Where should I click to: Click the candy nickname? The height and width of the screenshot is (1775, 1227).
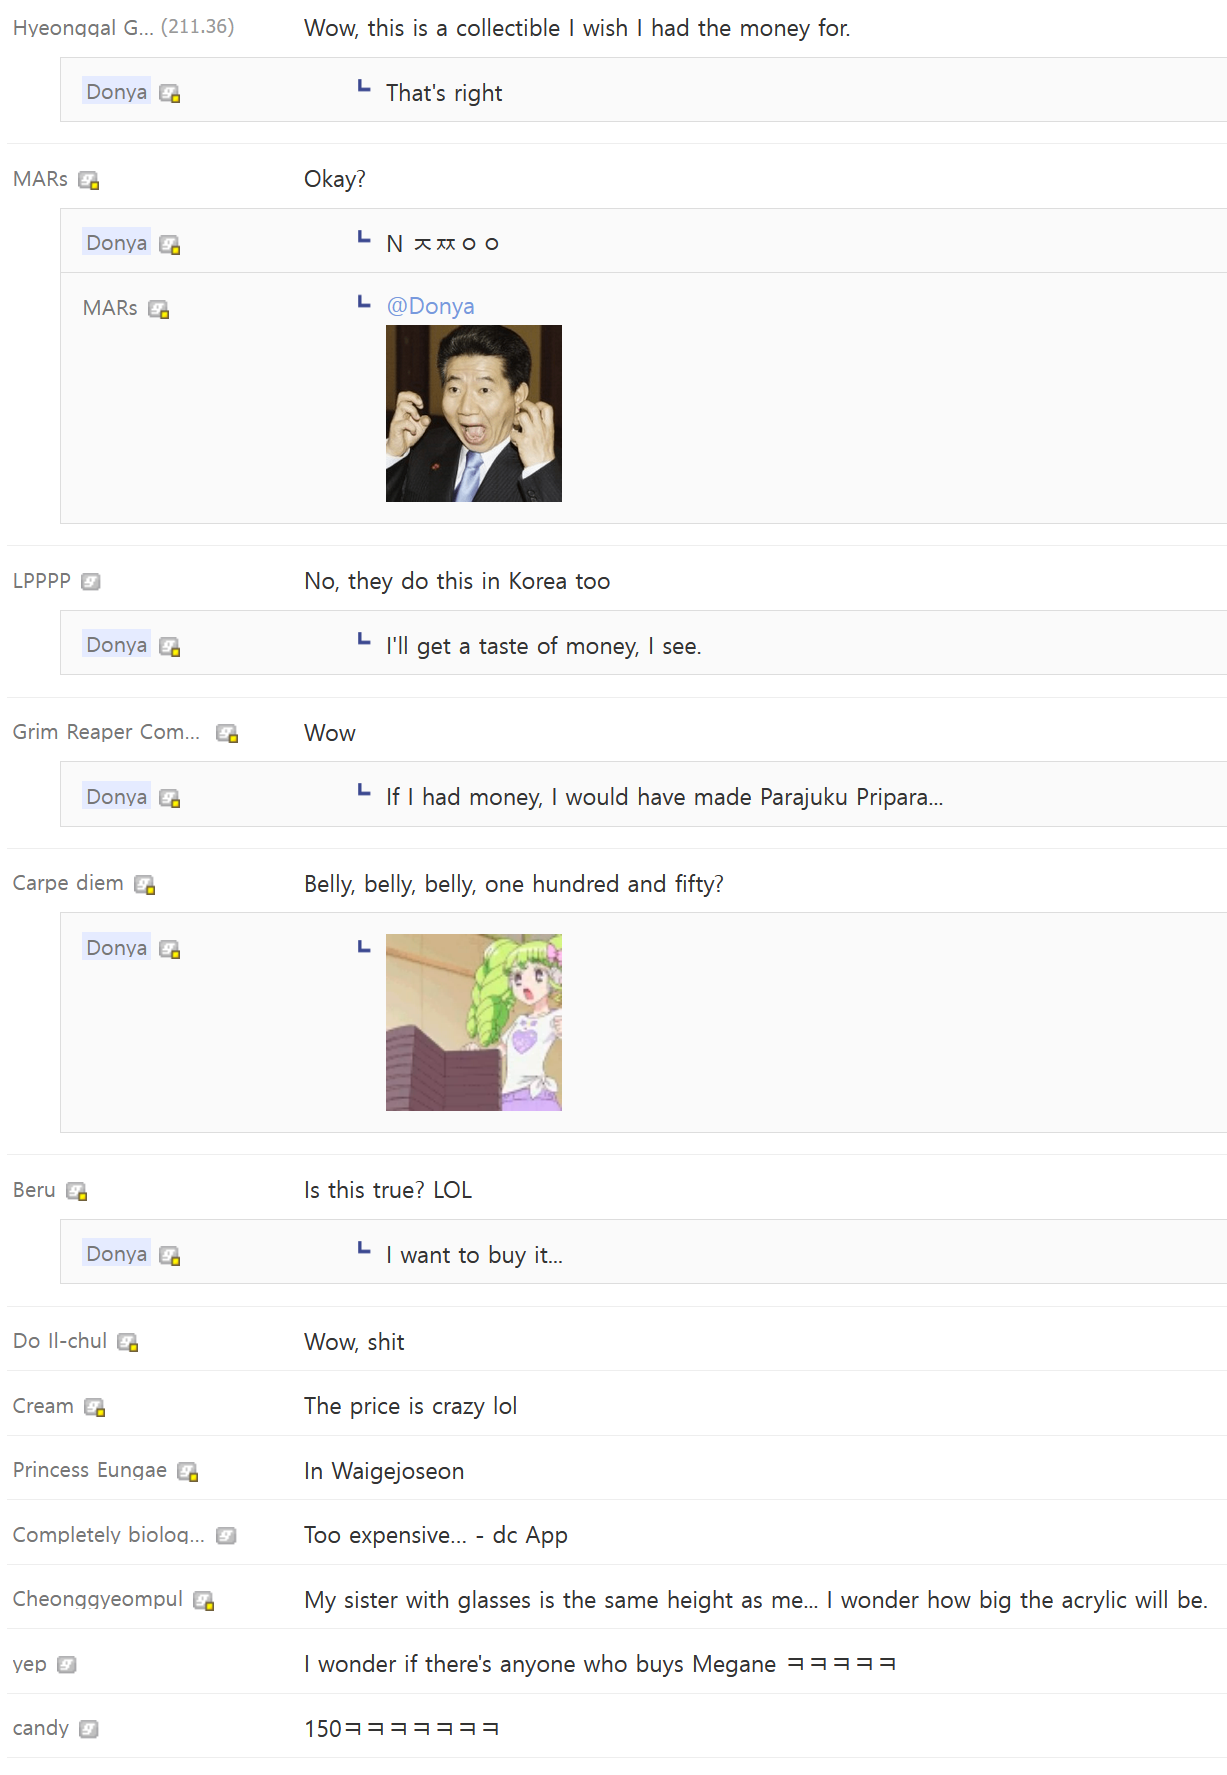coord(41,1728)
